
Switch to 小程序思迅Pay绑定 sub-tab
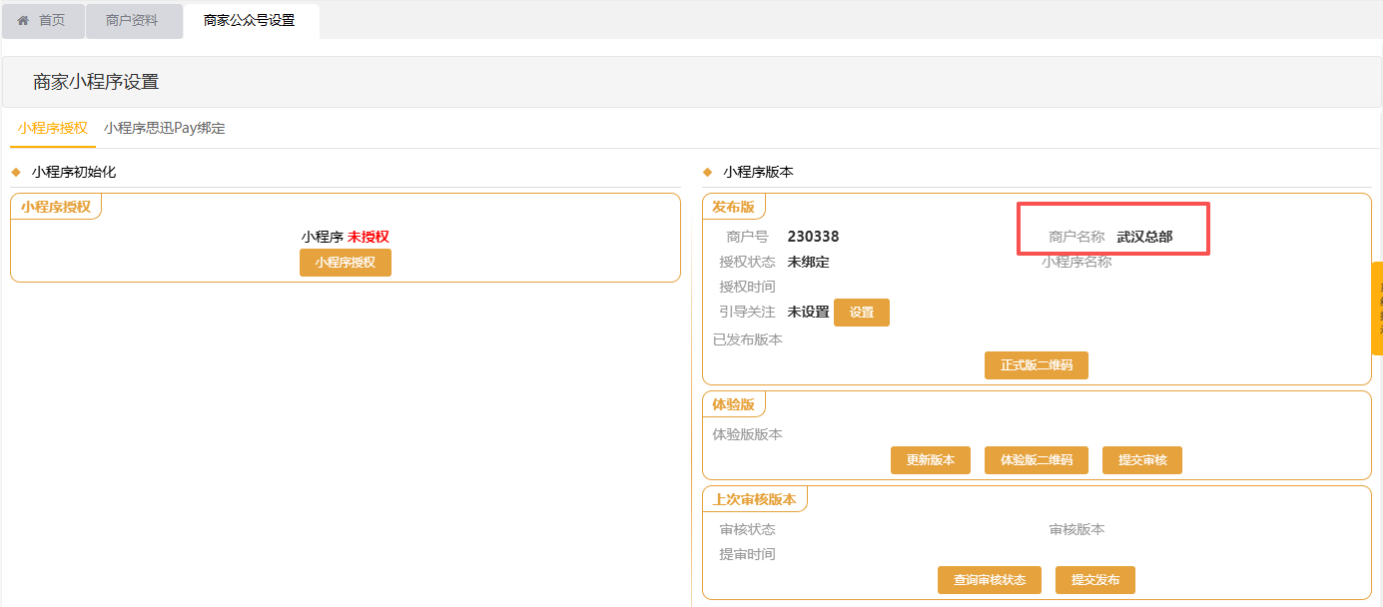click(164, 128)
